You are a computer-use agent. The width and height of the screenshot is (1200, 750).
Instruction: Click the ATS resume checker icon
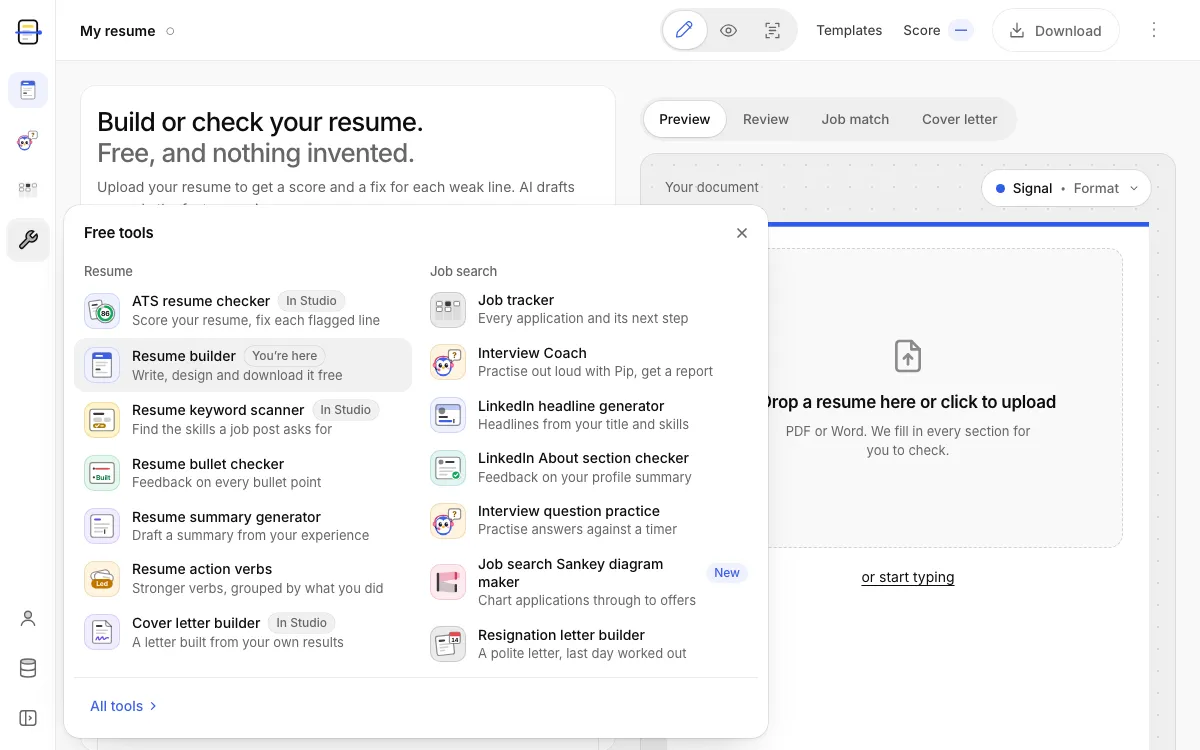click(x=102, y=310)
